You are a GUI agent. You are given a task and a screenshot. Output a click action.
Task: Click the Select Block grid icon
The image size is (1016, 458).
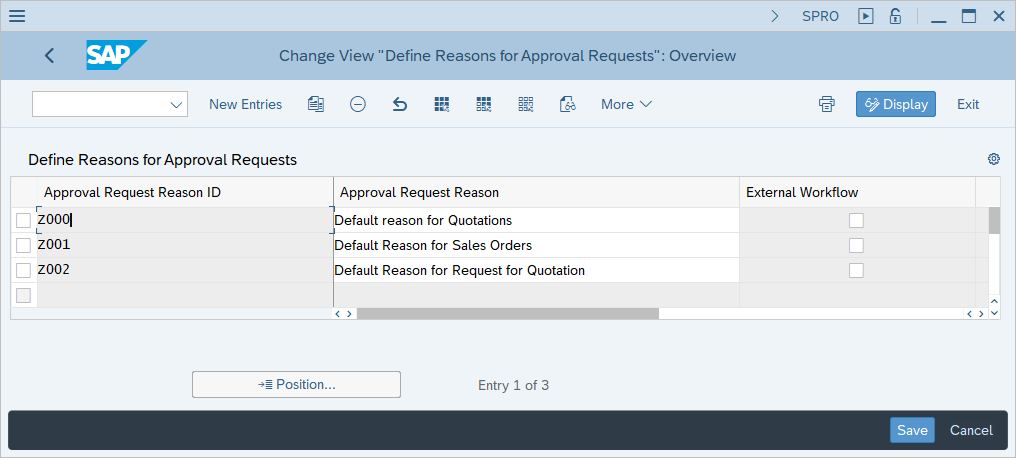[x=484, y=104]
